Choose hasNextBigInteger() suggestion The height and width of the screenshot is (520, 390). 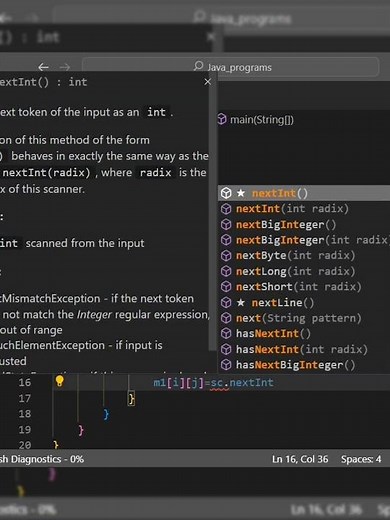(304, 365)
